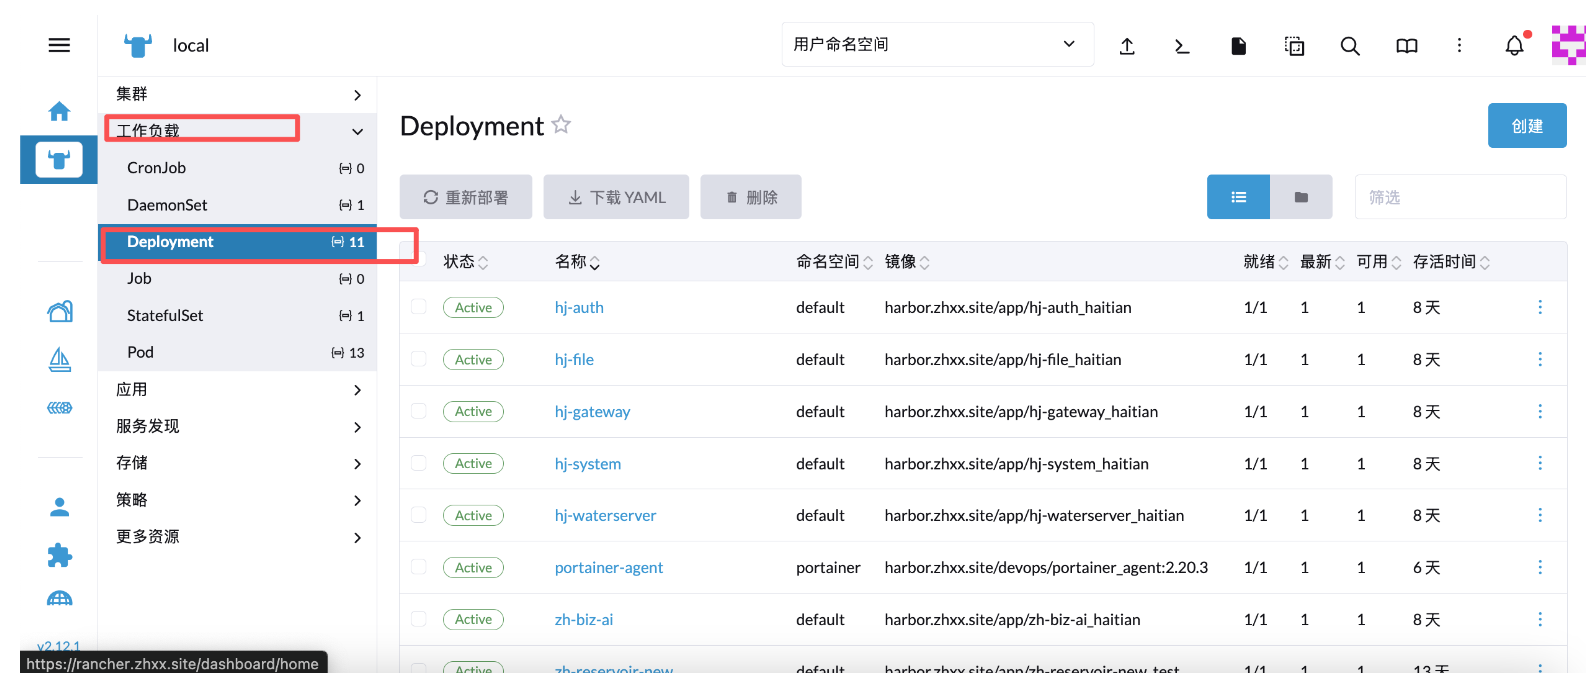Image resolution: width=1586 pixels, height=680 pixels.
Task: Tick the checkbox for hj-gateway deployment
Action: (x=419, y=411)
